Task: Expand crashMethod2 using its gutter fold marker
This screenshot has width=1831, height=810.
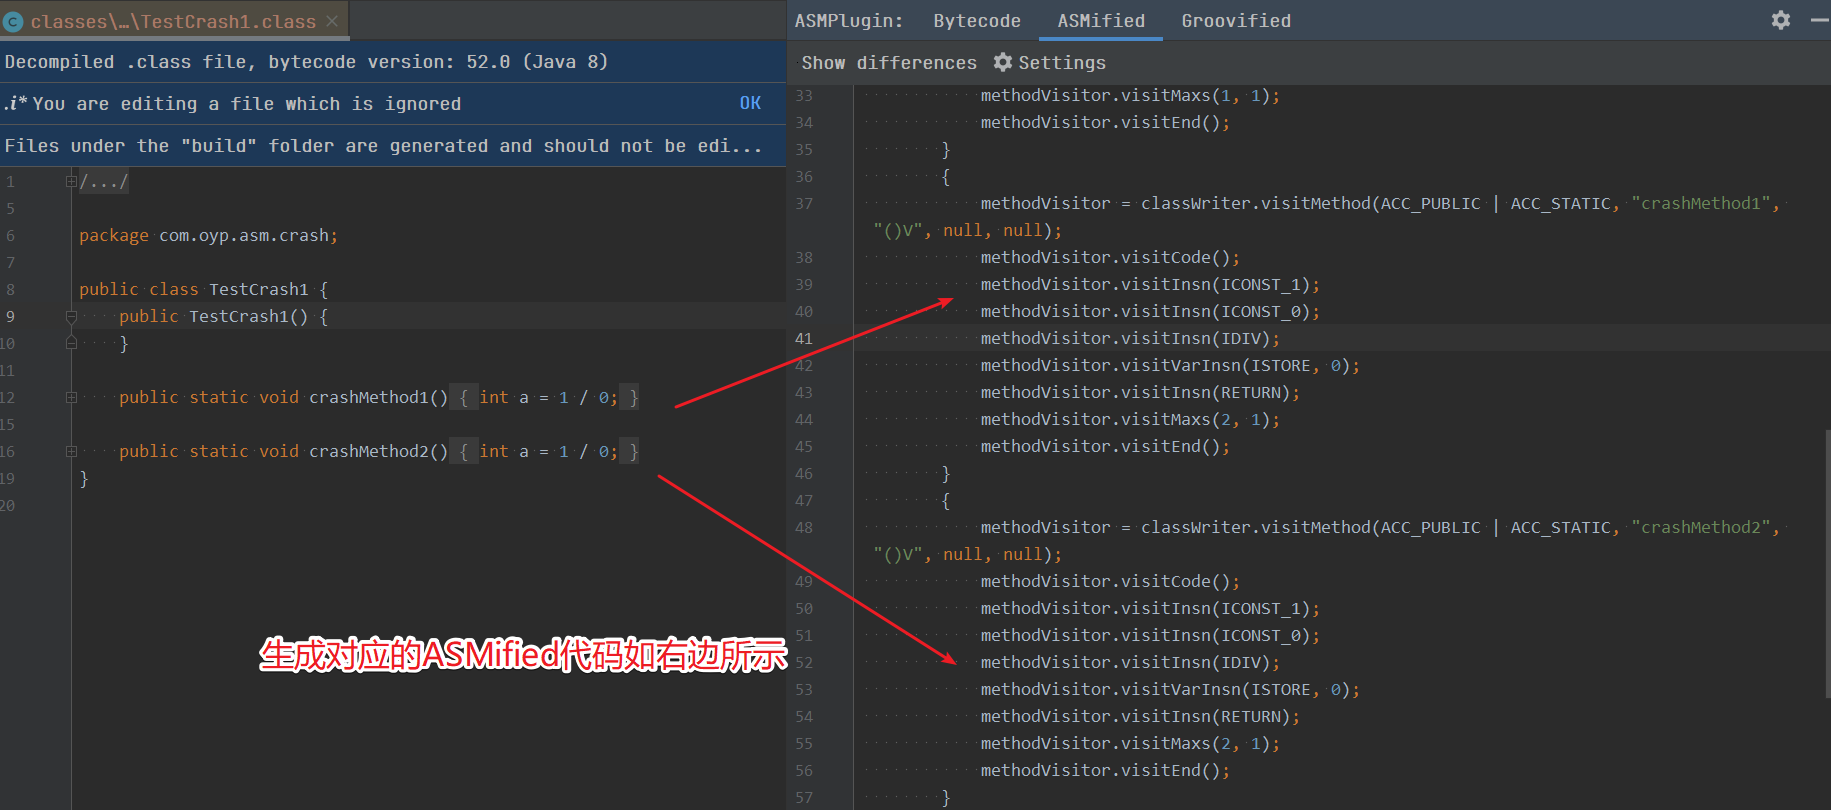Action: pyautogui.click(x=71, y=451)
